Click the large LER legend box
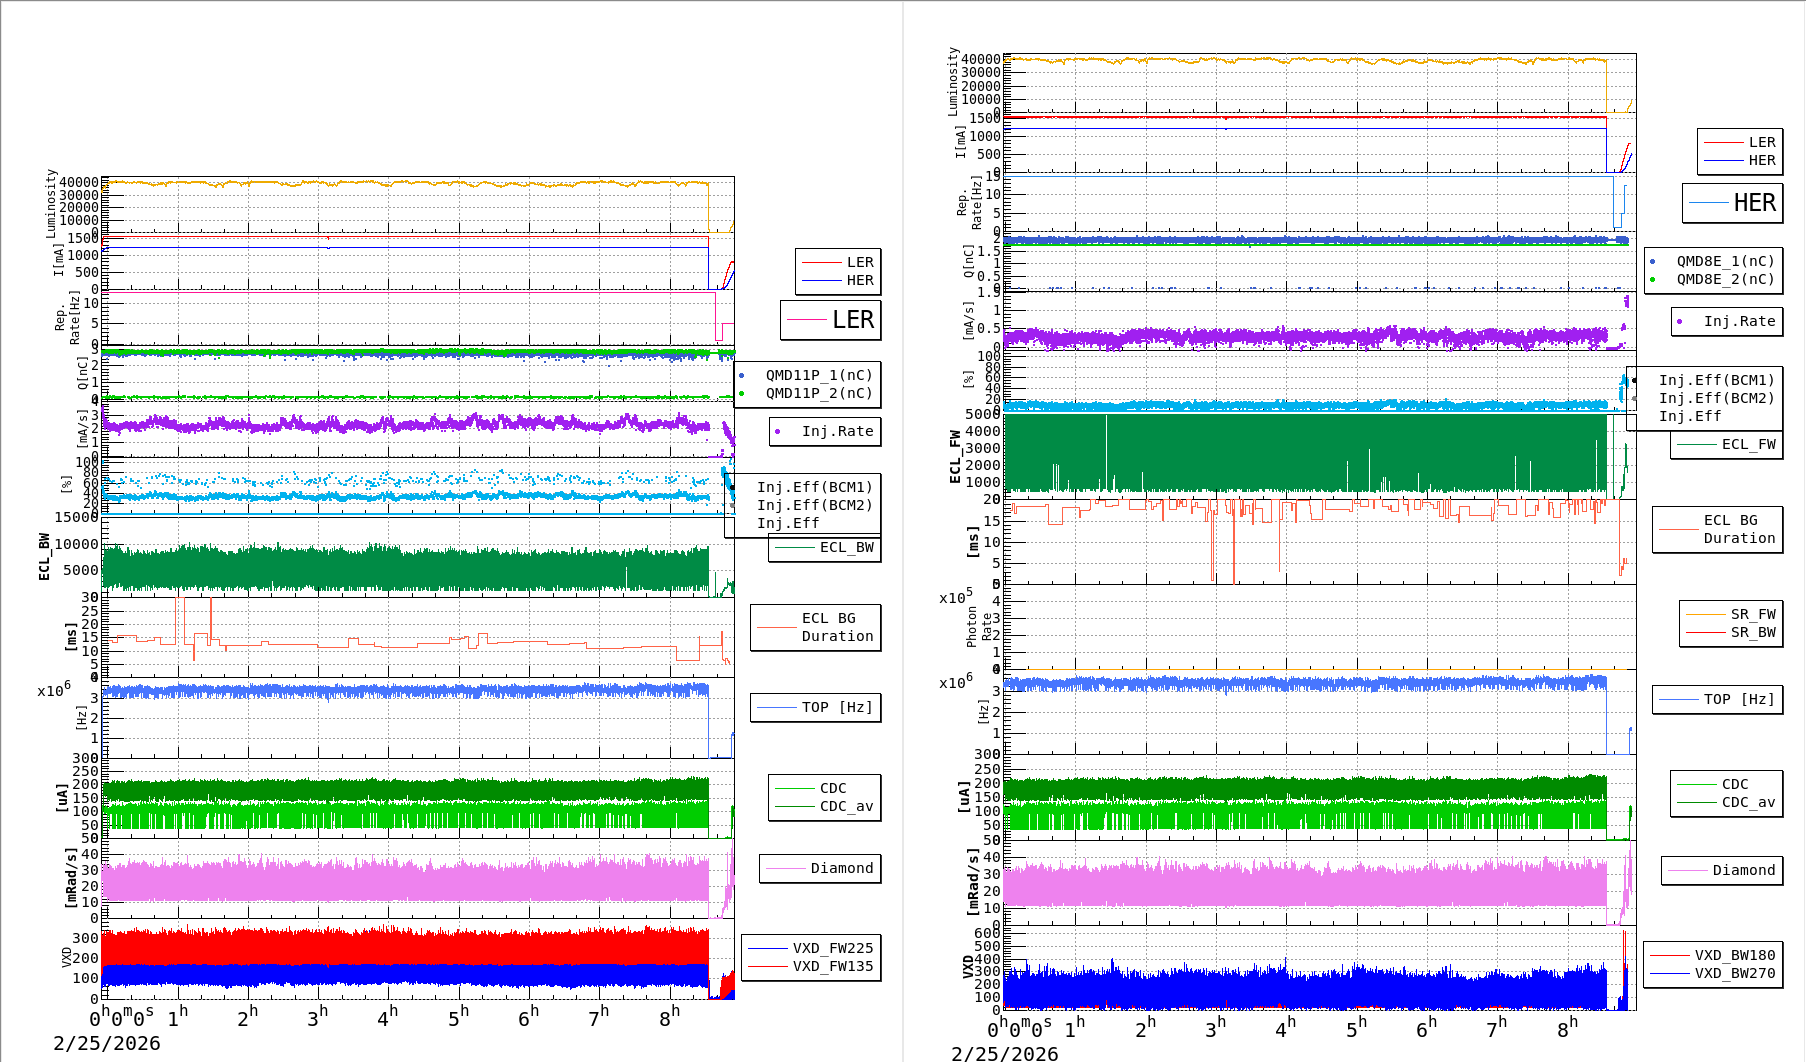Image resolution: width=1806 pixels, height=1062 pixels. point(830,320)
